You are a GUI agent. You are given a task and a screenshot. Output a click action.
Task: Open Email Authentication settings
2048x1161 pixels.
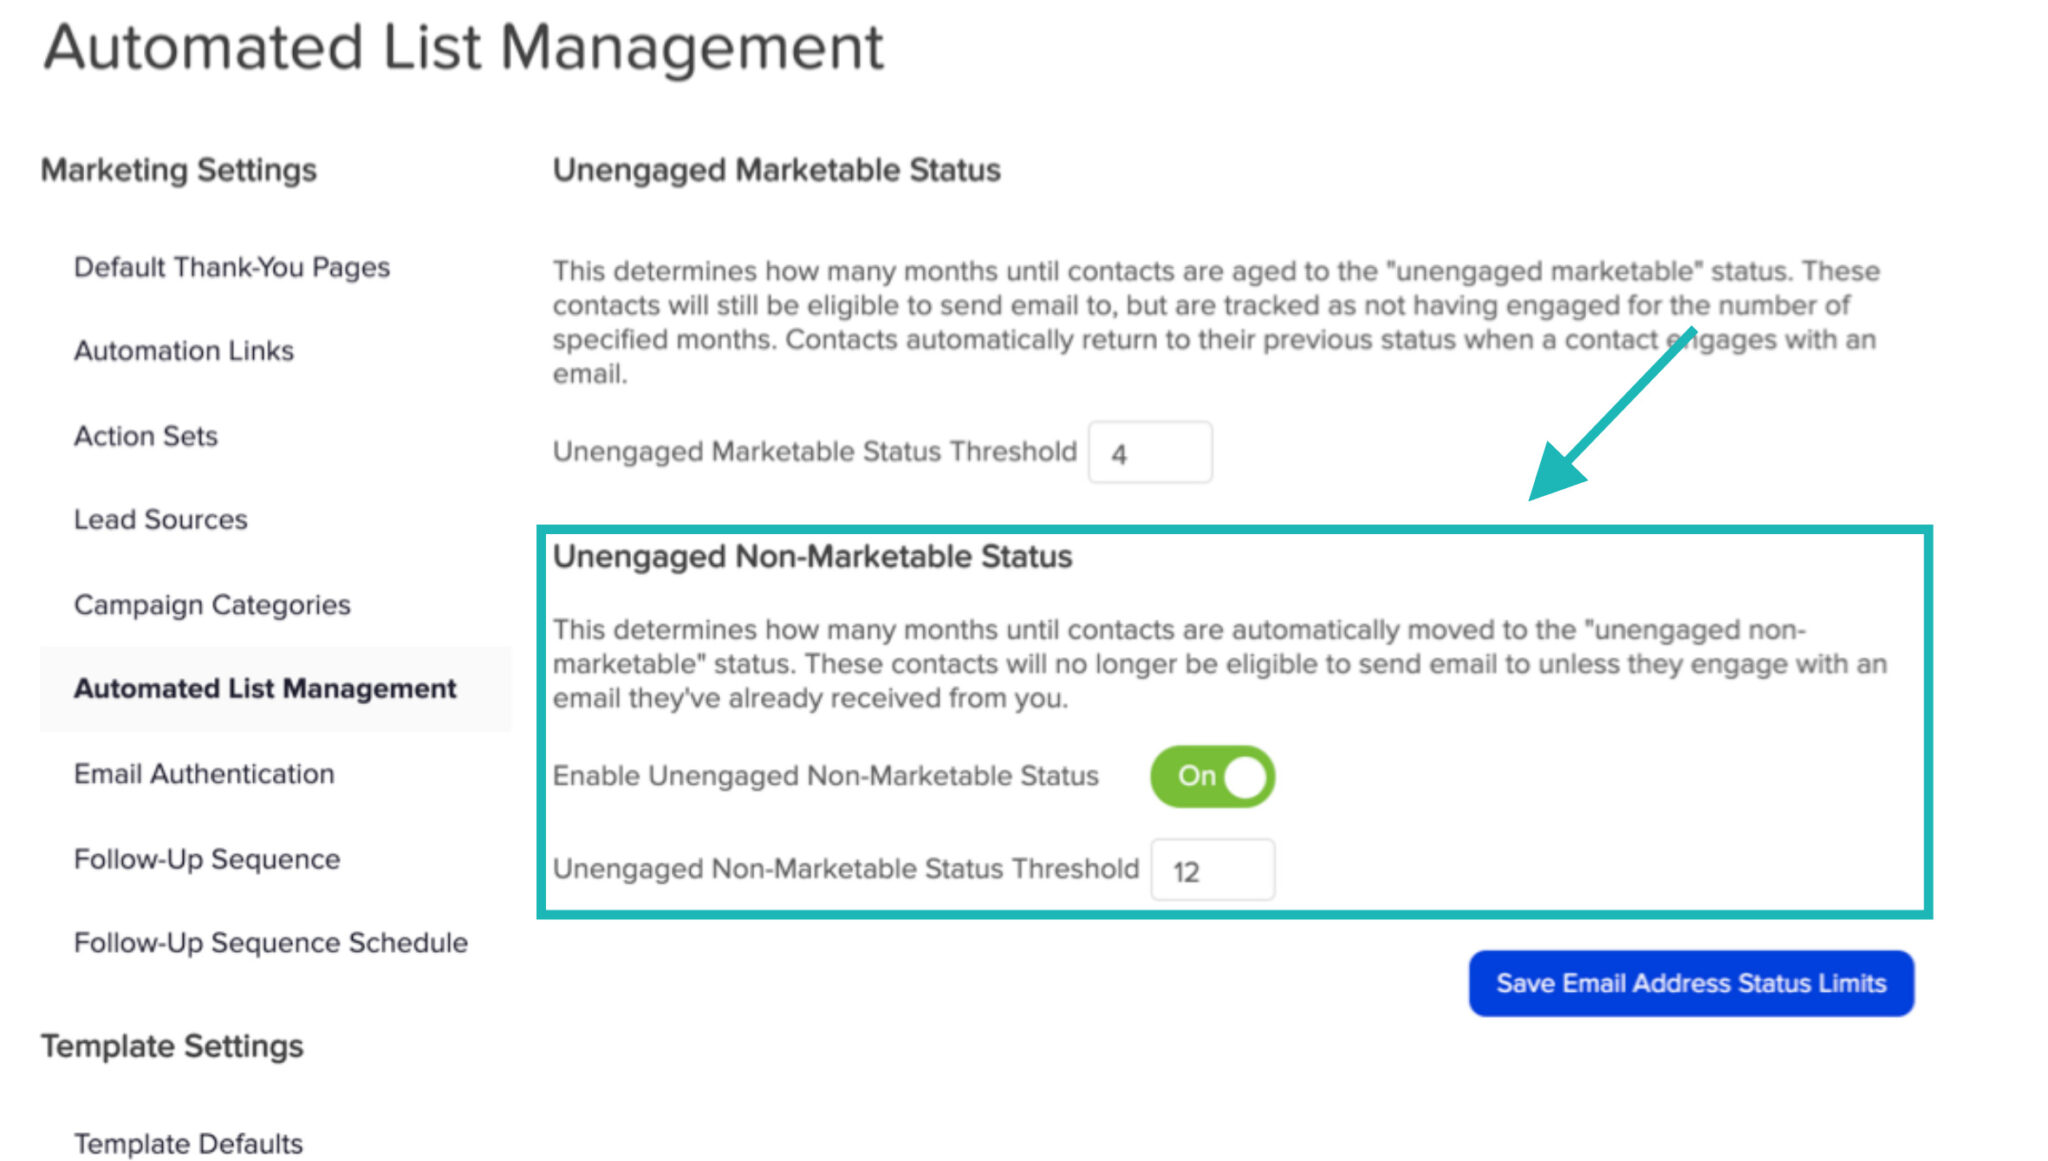coord(204,774)
